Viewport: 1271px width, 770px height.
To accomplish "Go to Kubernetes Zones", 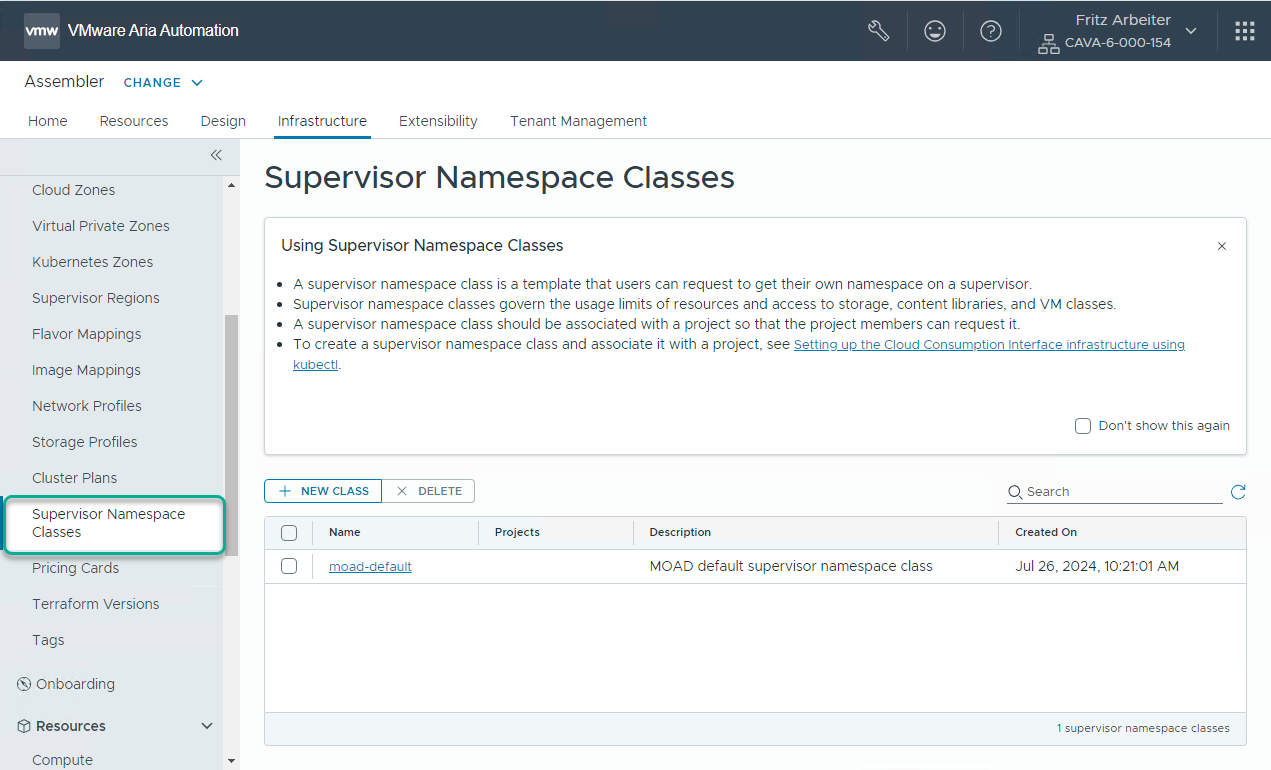I will click(x=93, y=262).
